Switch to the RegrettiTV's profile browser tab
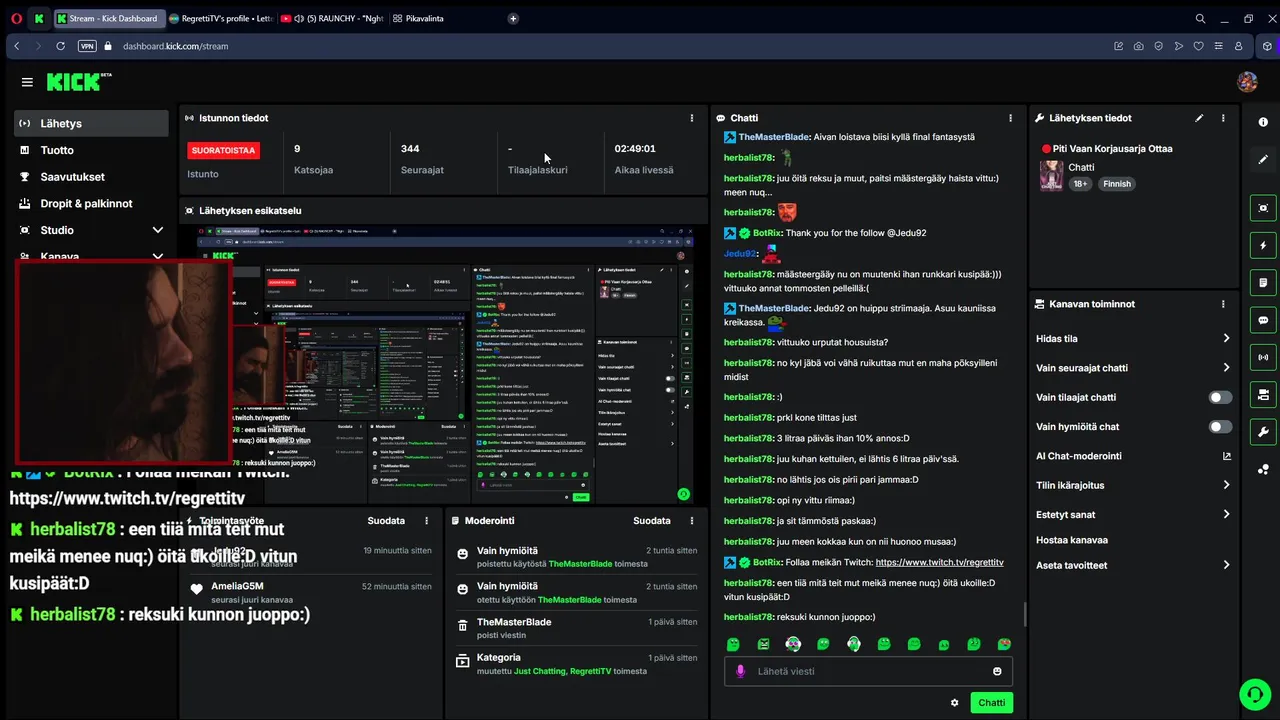This screenshot has height=720, width=1280. coord(221,18)
